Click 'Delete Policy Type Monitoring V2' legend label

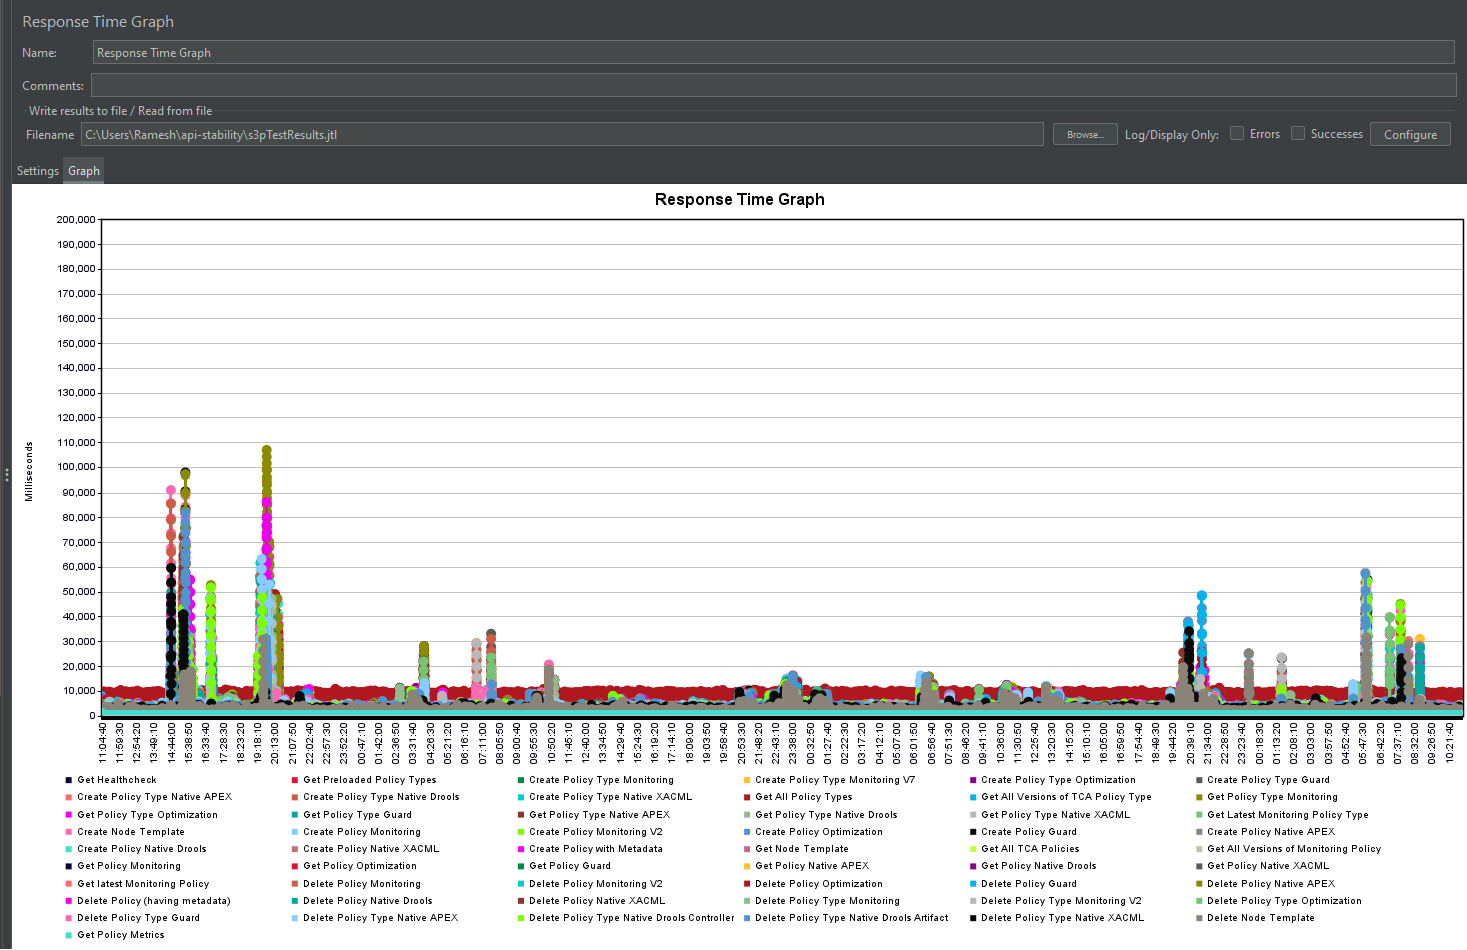point(1061,901)
